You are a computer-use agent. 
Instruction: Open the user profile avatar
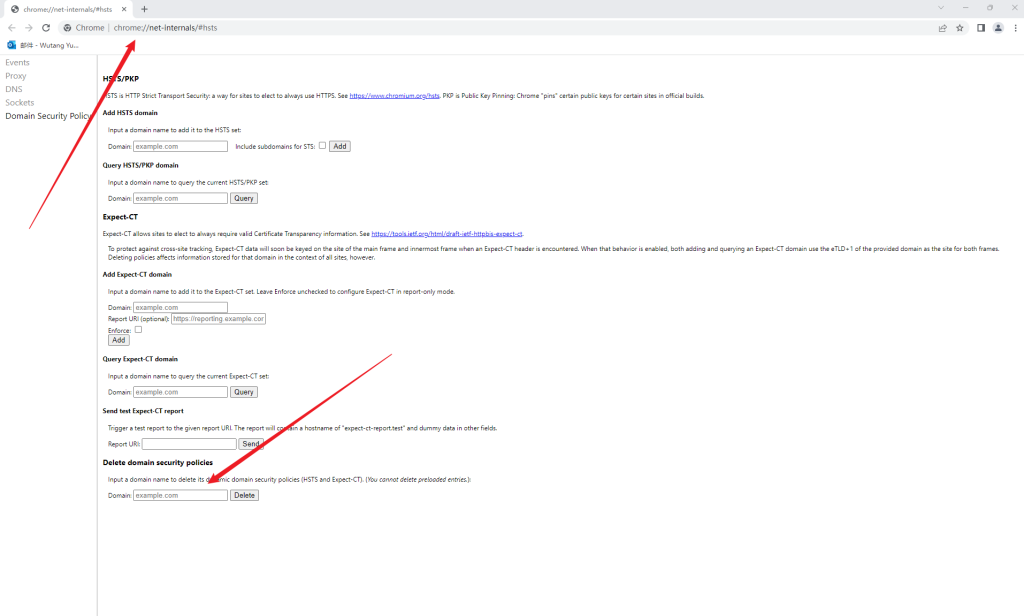tap(998, 28)
